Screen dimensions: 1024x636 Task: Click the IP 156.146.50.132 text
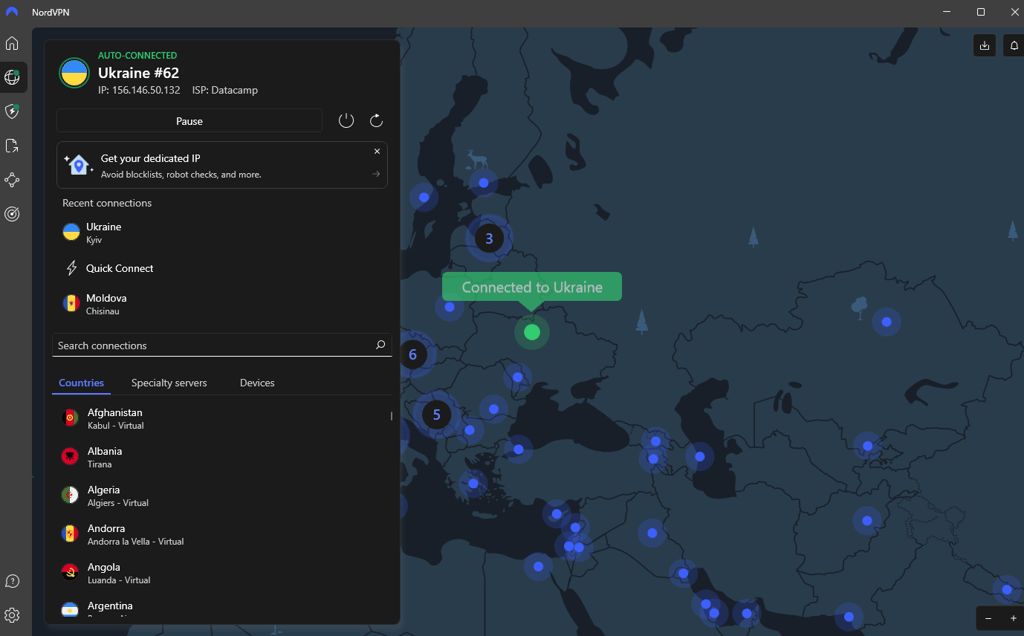click(139, 90)
